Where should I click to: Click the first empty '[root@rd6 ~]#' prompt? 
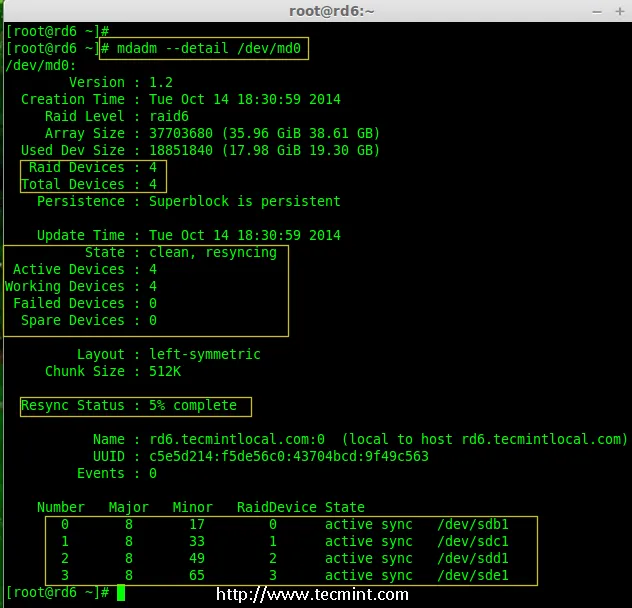coord(57,31)
